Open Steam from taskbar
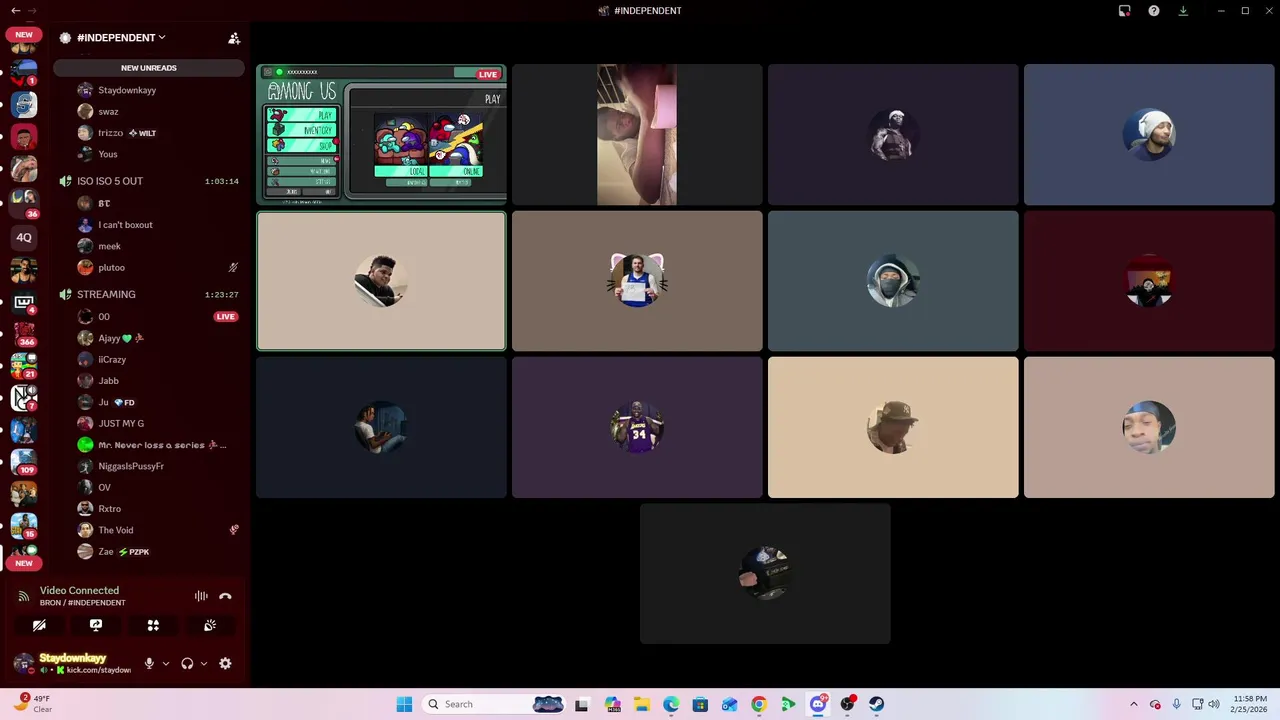 coord(877,704)
